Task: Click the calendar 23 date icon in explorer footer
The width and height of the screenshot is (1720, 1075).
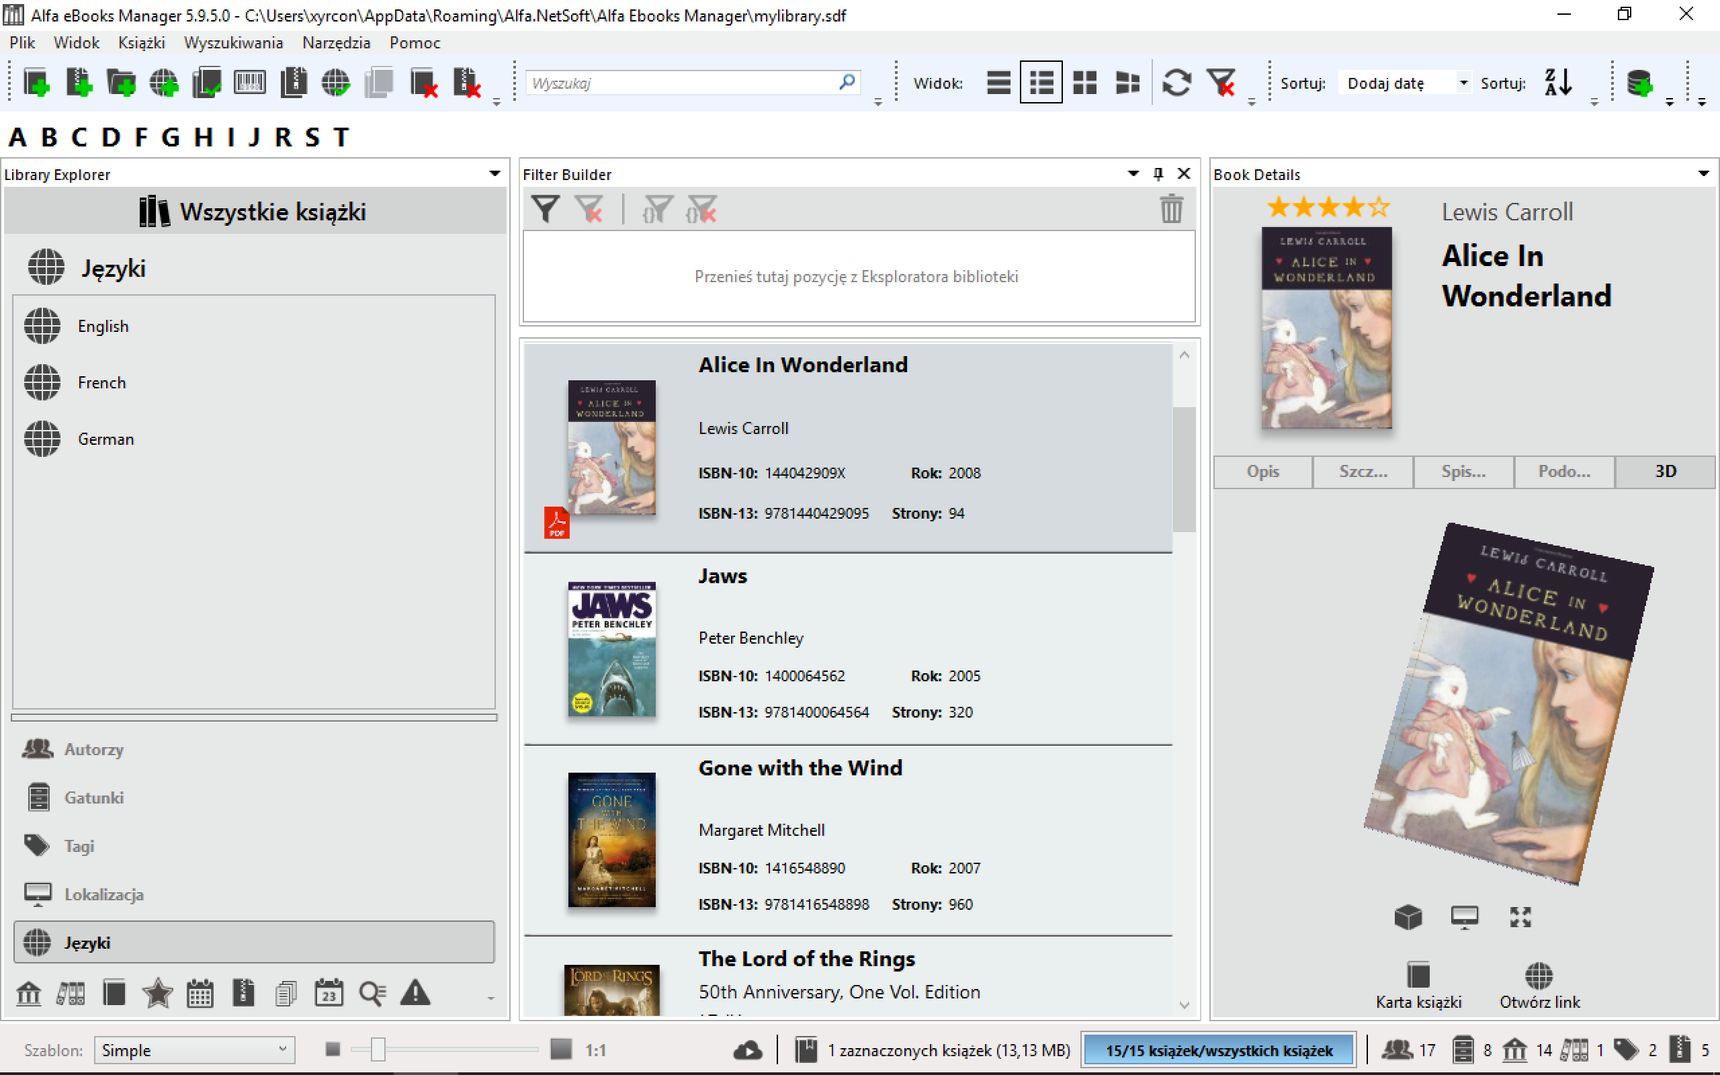Action: [329, 993]
